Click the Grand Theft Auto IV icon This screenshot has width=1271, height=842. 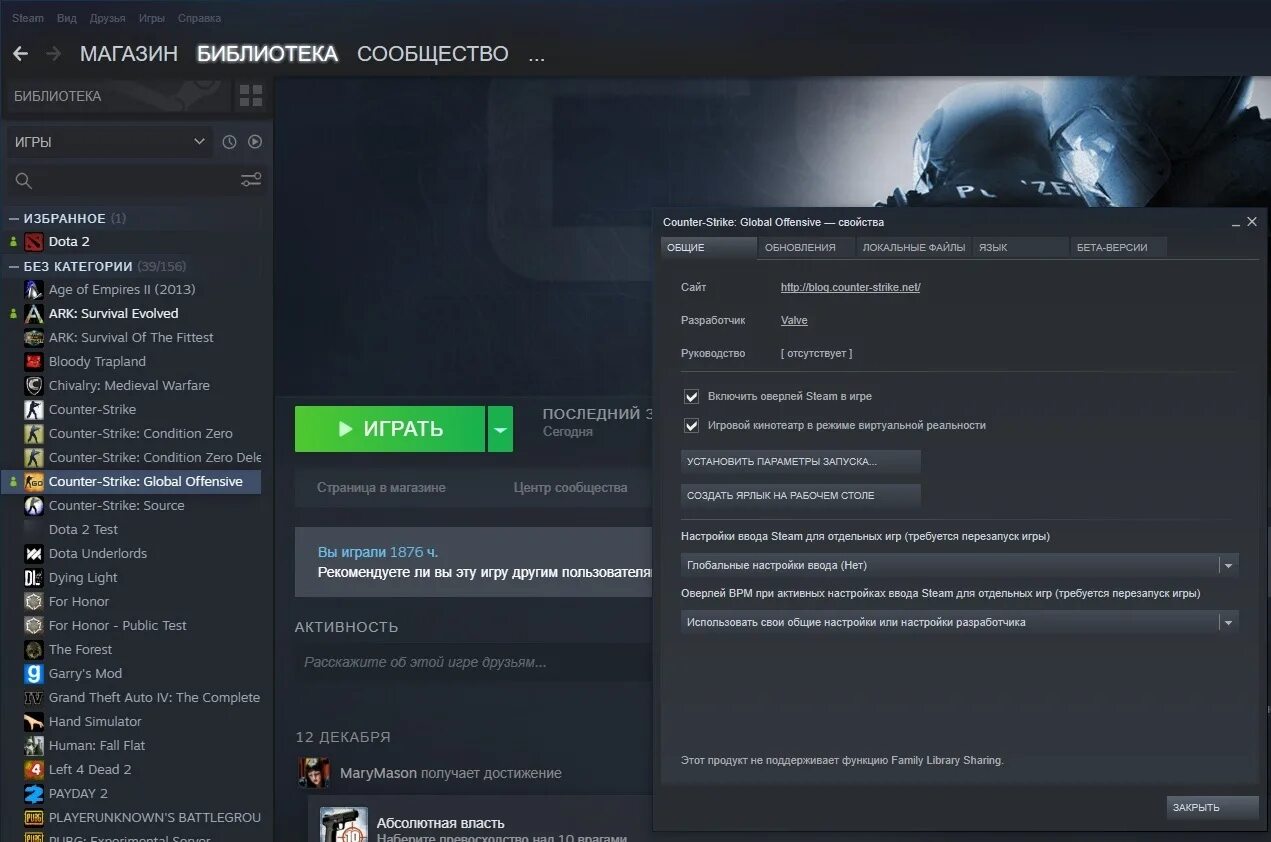[x=34, y=697]
